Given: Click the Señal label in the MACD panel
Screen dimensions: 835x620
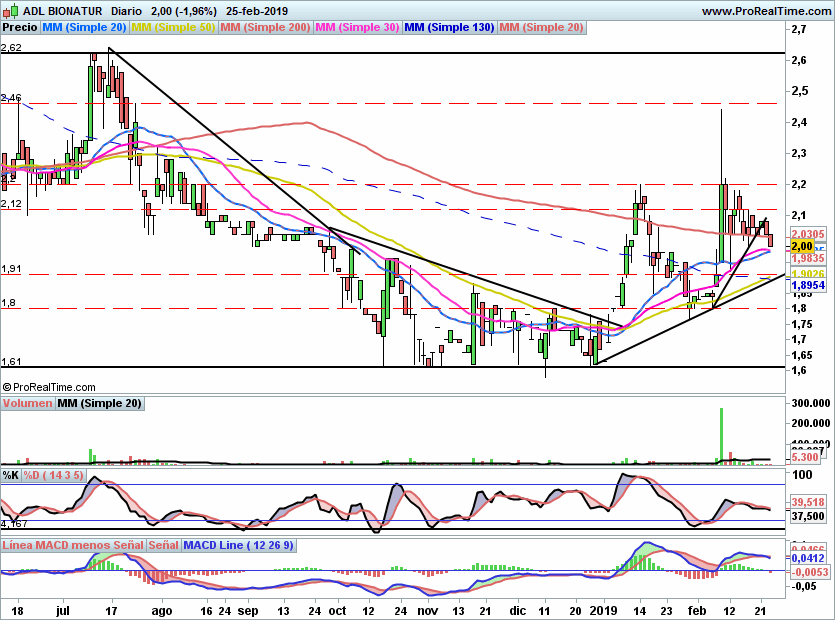Looking at the screenshot, I should [163, 545].
